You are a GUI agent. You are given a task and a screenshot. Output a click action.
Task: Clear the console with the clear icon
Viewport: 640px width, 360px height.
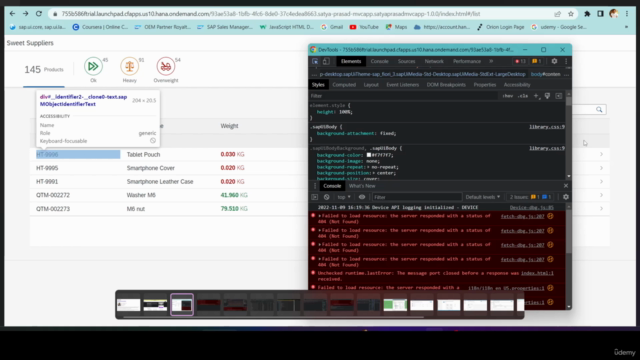[x=327, y=197]
